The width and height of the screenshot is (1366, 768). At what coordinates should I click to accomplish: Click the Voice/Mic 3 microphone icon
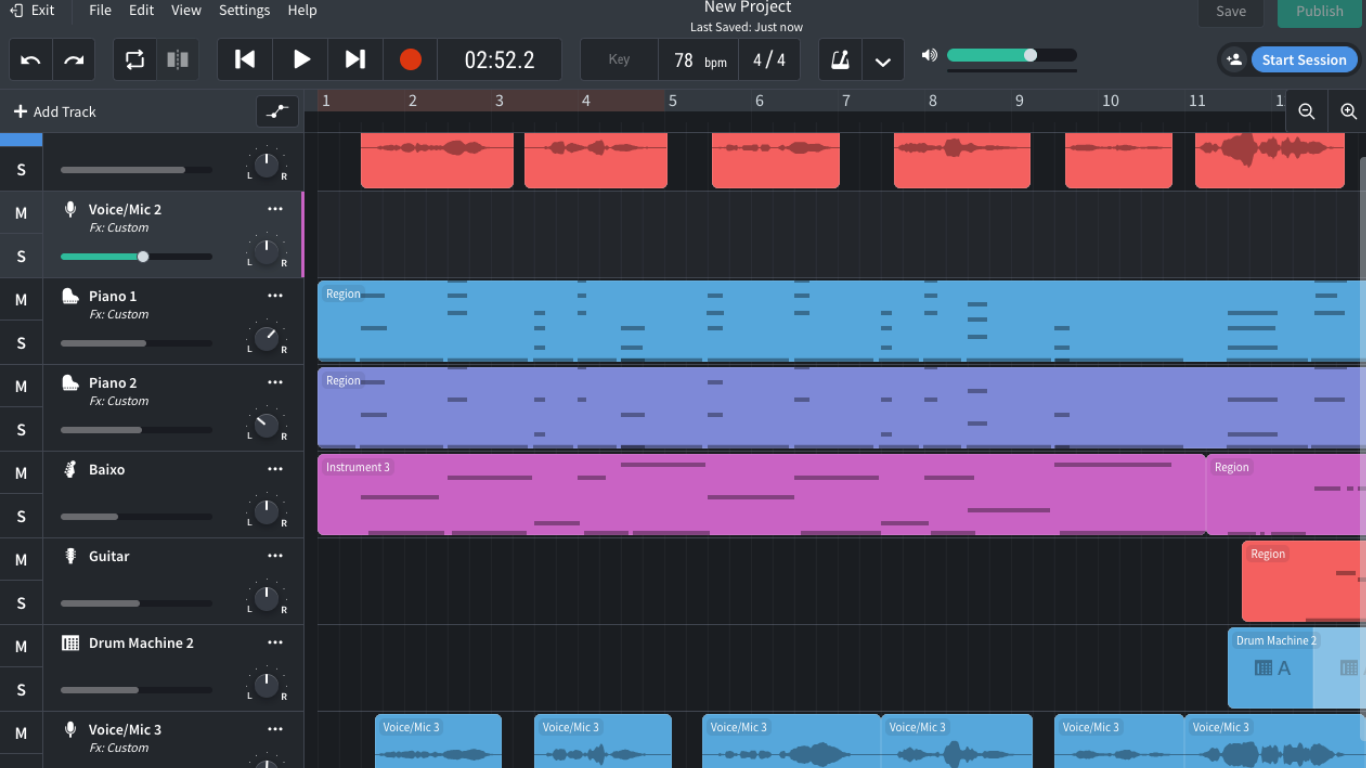click(x=70, y=729)
